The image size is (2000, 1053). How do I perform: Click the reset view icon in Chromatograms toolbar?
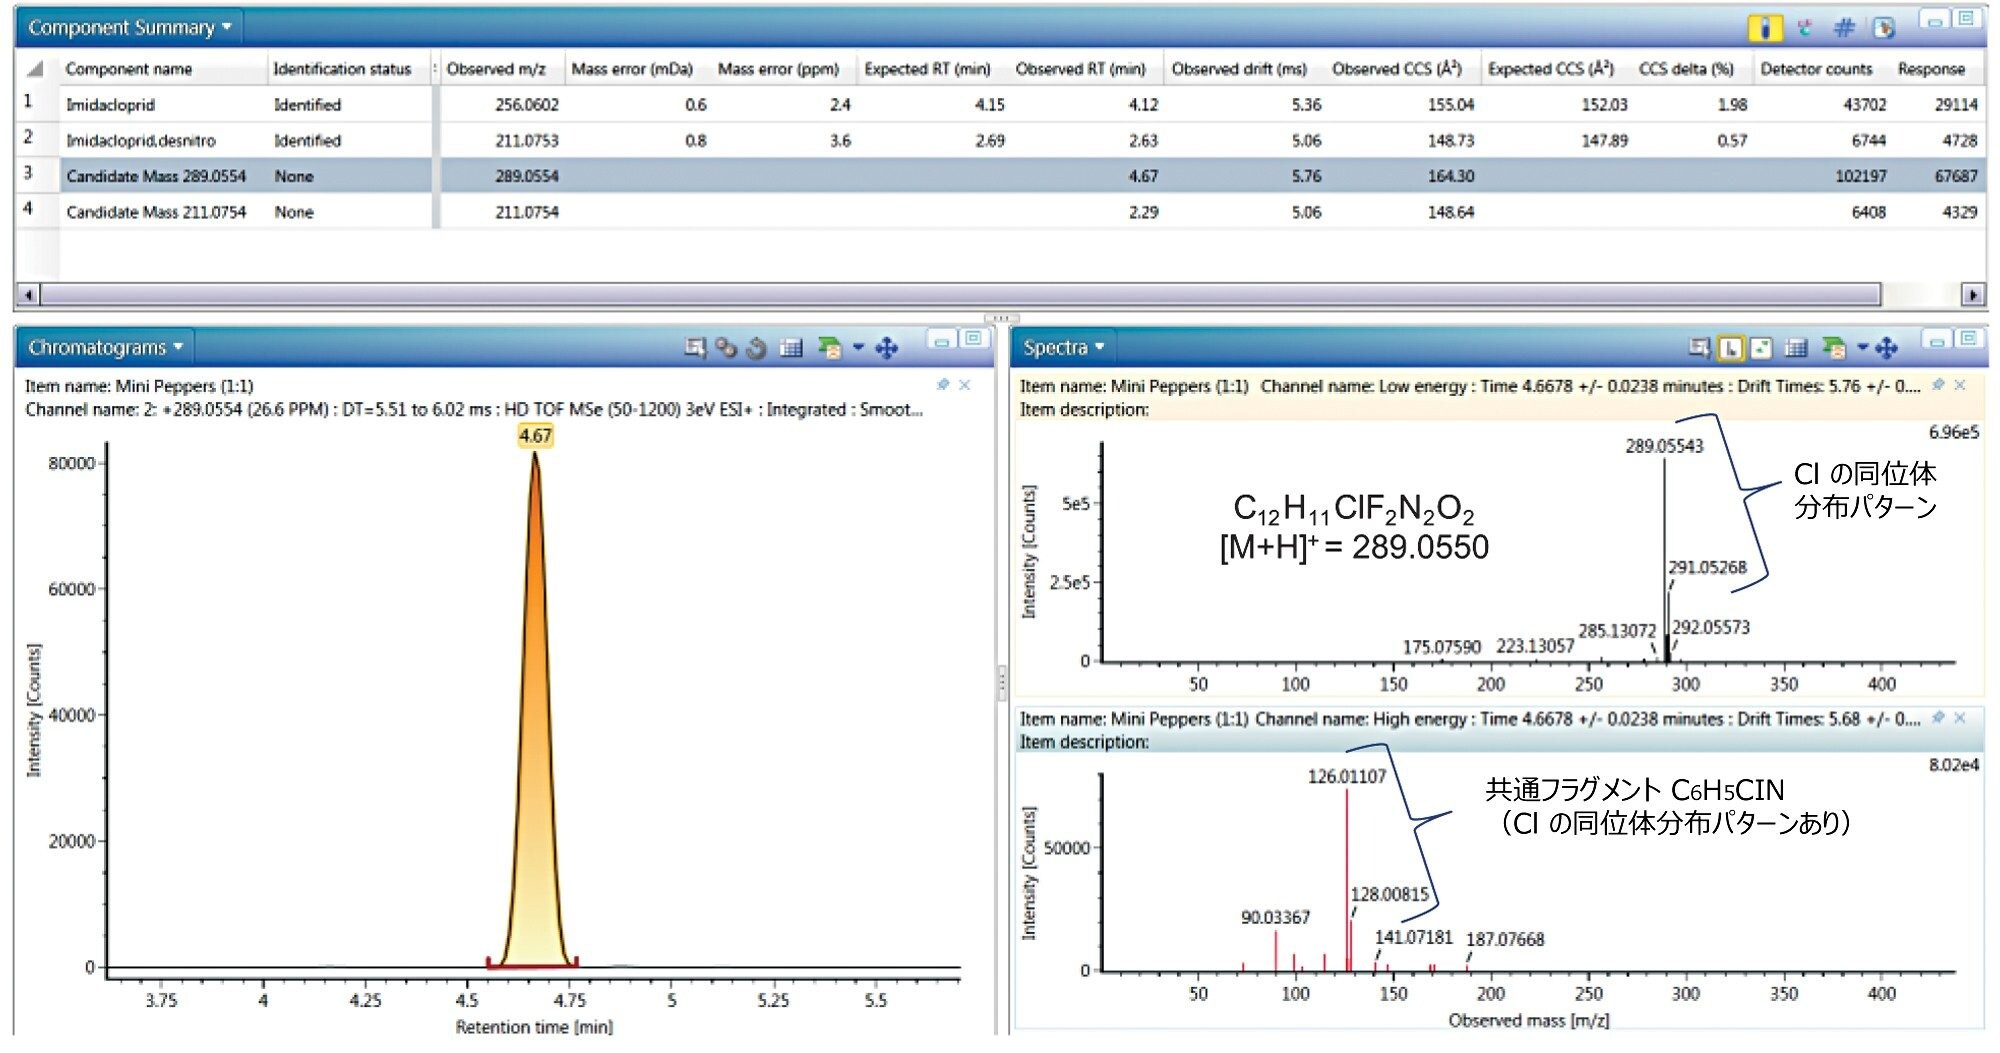[x=757, y=348]
